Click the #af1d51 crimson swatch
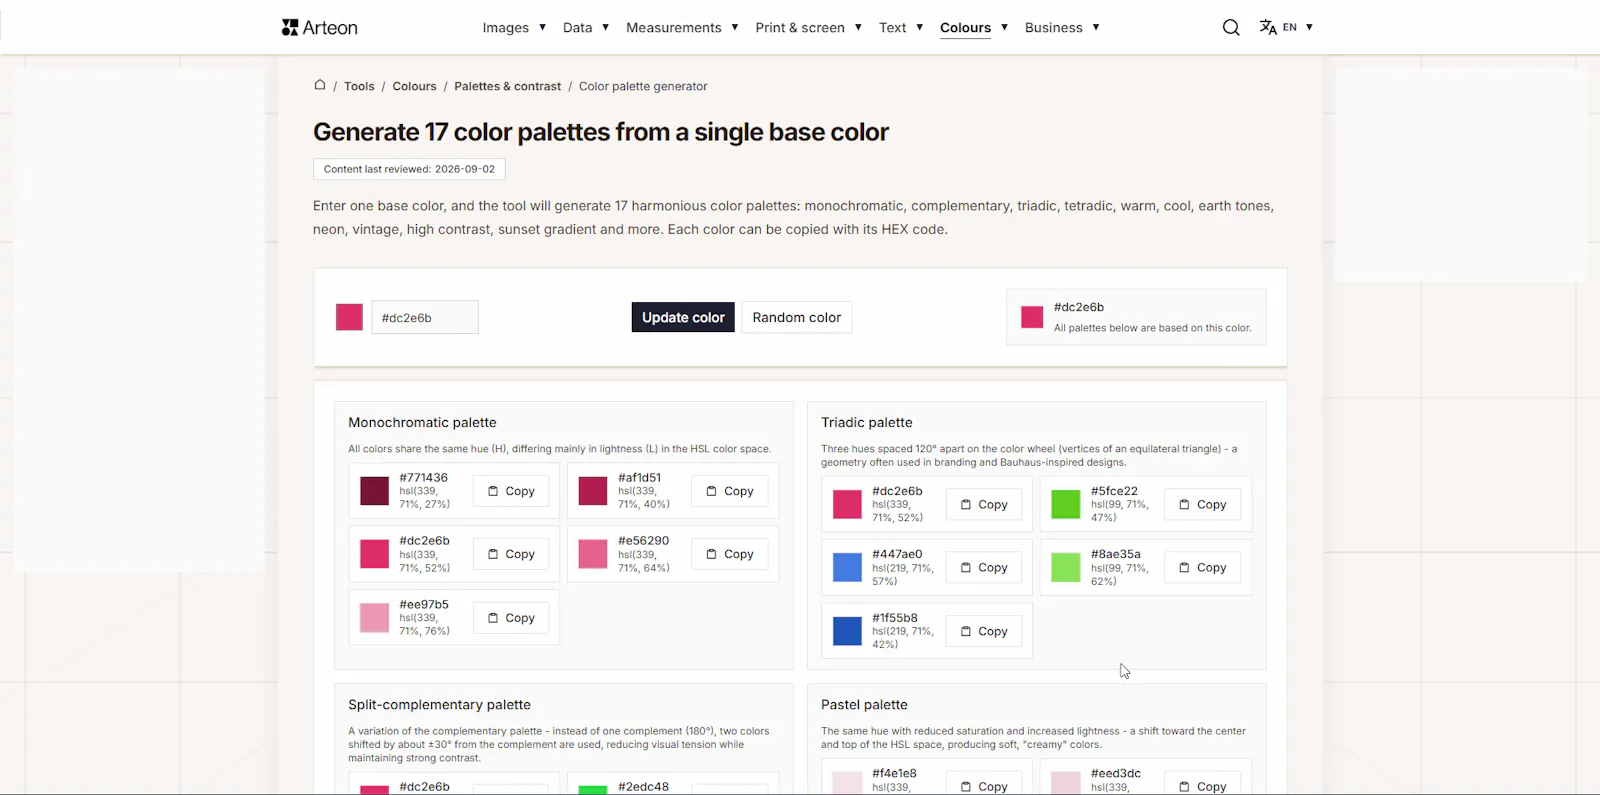The width and height of the screenshot is (1600, 795). pyautogui.click(x=593, y=491)
